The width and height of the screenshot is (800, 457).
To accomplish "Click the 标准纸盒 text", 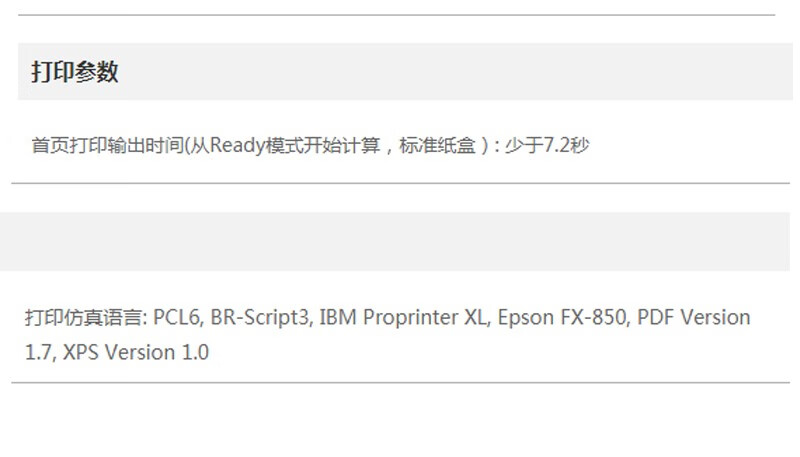I will (437, 145).
